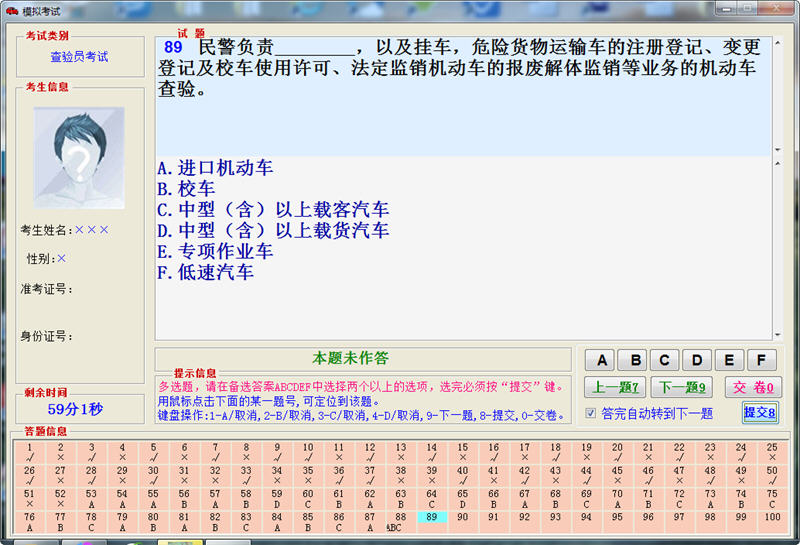Jump to question 1 in answer grid
The height and width of the screenshot is (545, 800).
[x=30, y=452]
